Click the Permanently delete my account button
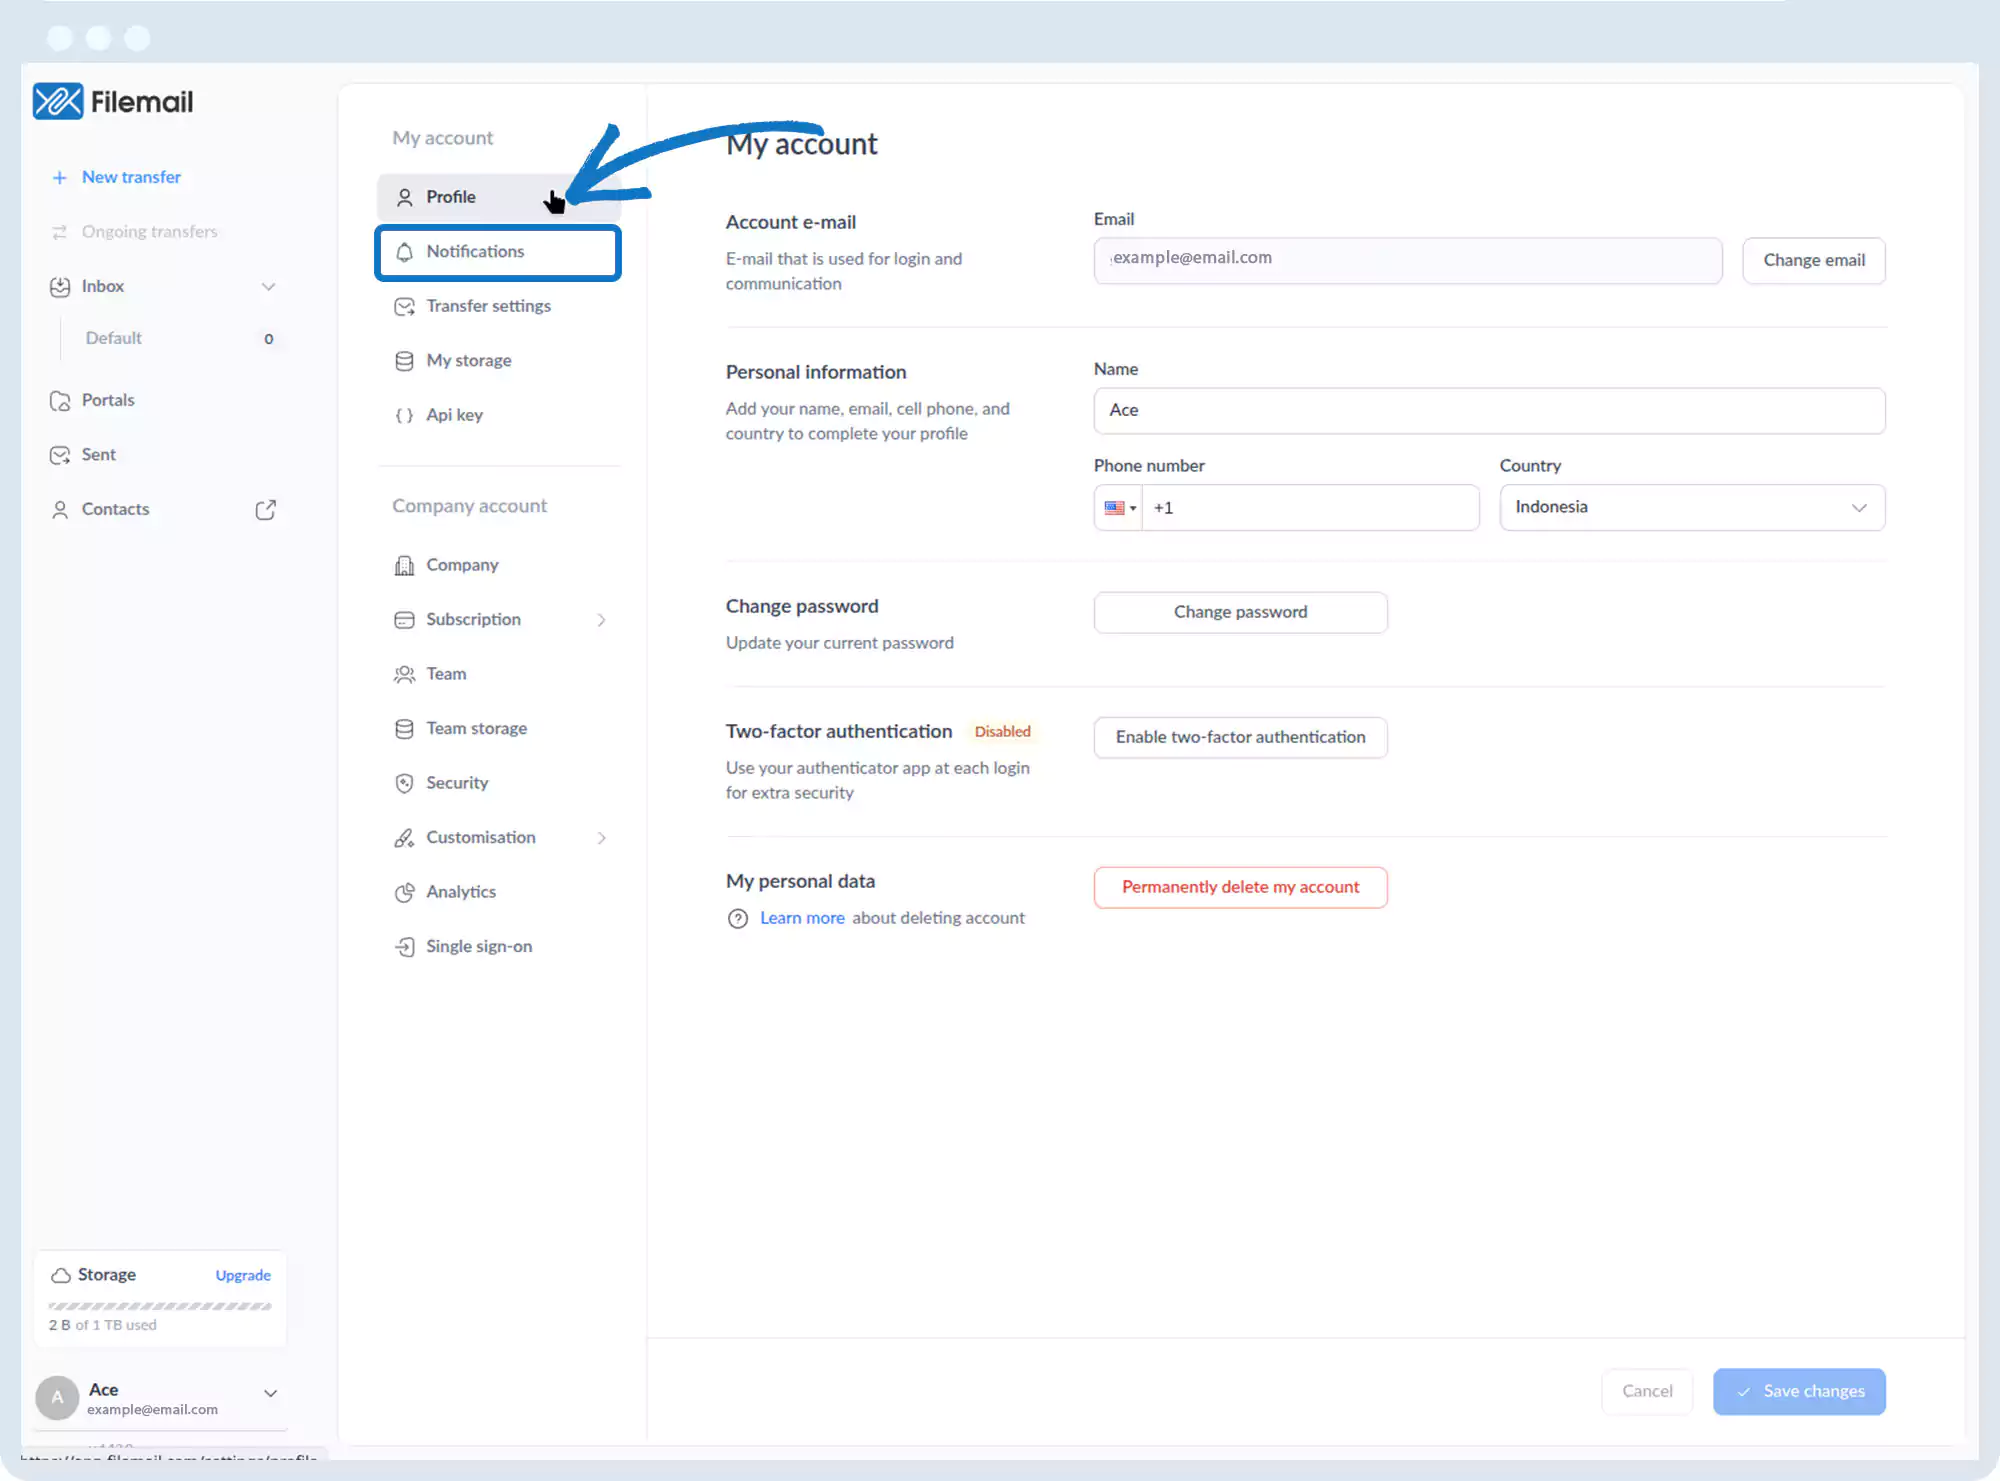This screenshot has height=1481, width=2000. [x=1240, y=888]
